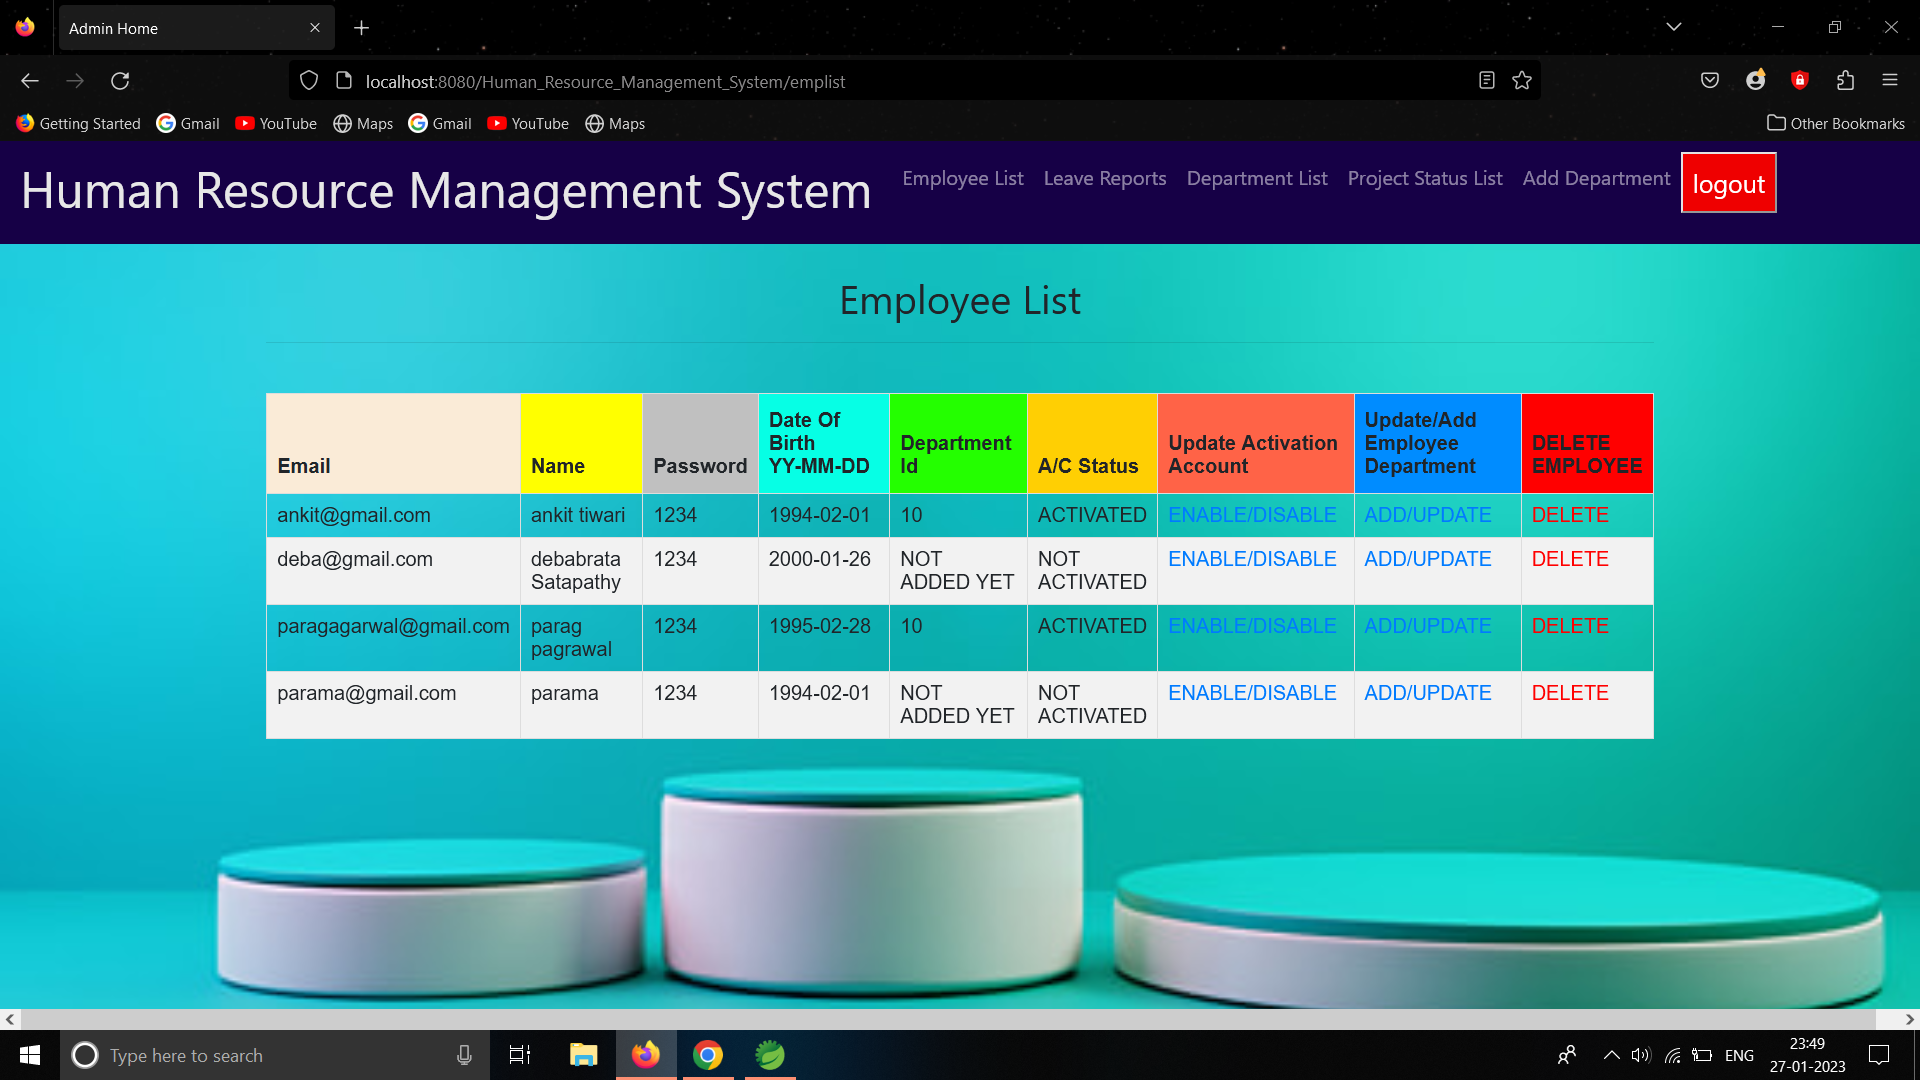Click DELETE link for deba@gmail.com
Viewport: 1920px width, 1080px height.
(x=1570, y=559)
